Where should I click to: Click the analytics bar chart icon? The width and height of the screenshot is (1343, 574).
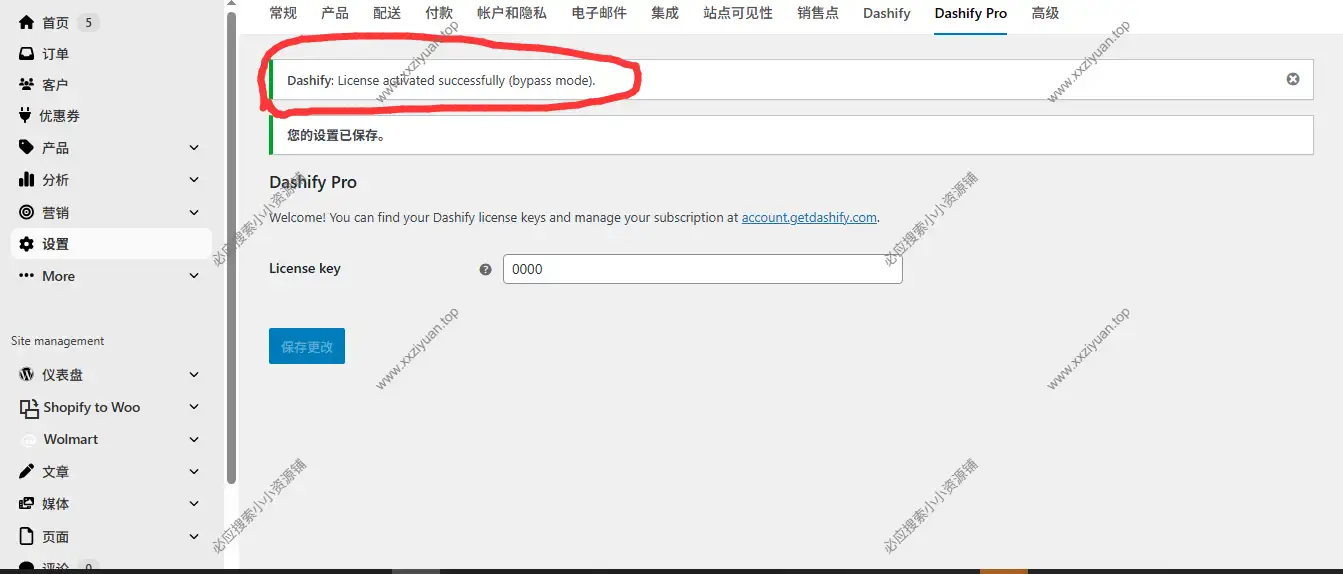(x=27, y=180)
